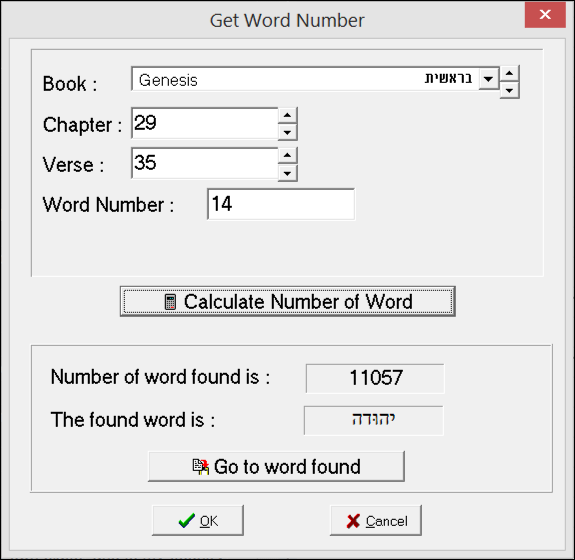This screenshot has width=575, height=560.
Task: Click the Genesis book combo box
Action: click(x=305, y=78)
